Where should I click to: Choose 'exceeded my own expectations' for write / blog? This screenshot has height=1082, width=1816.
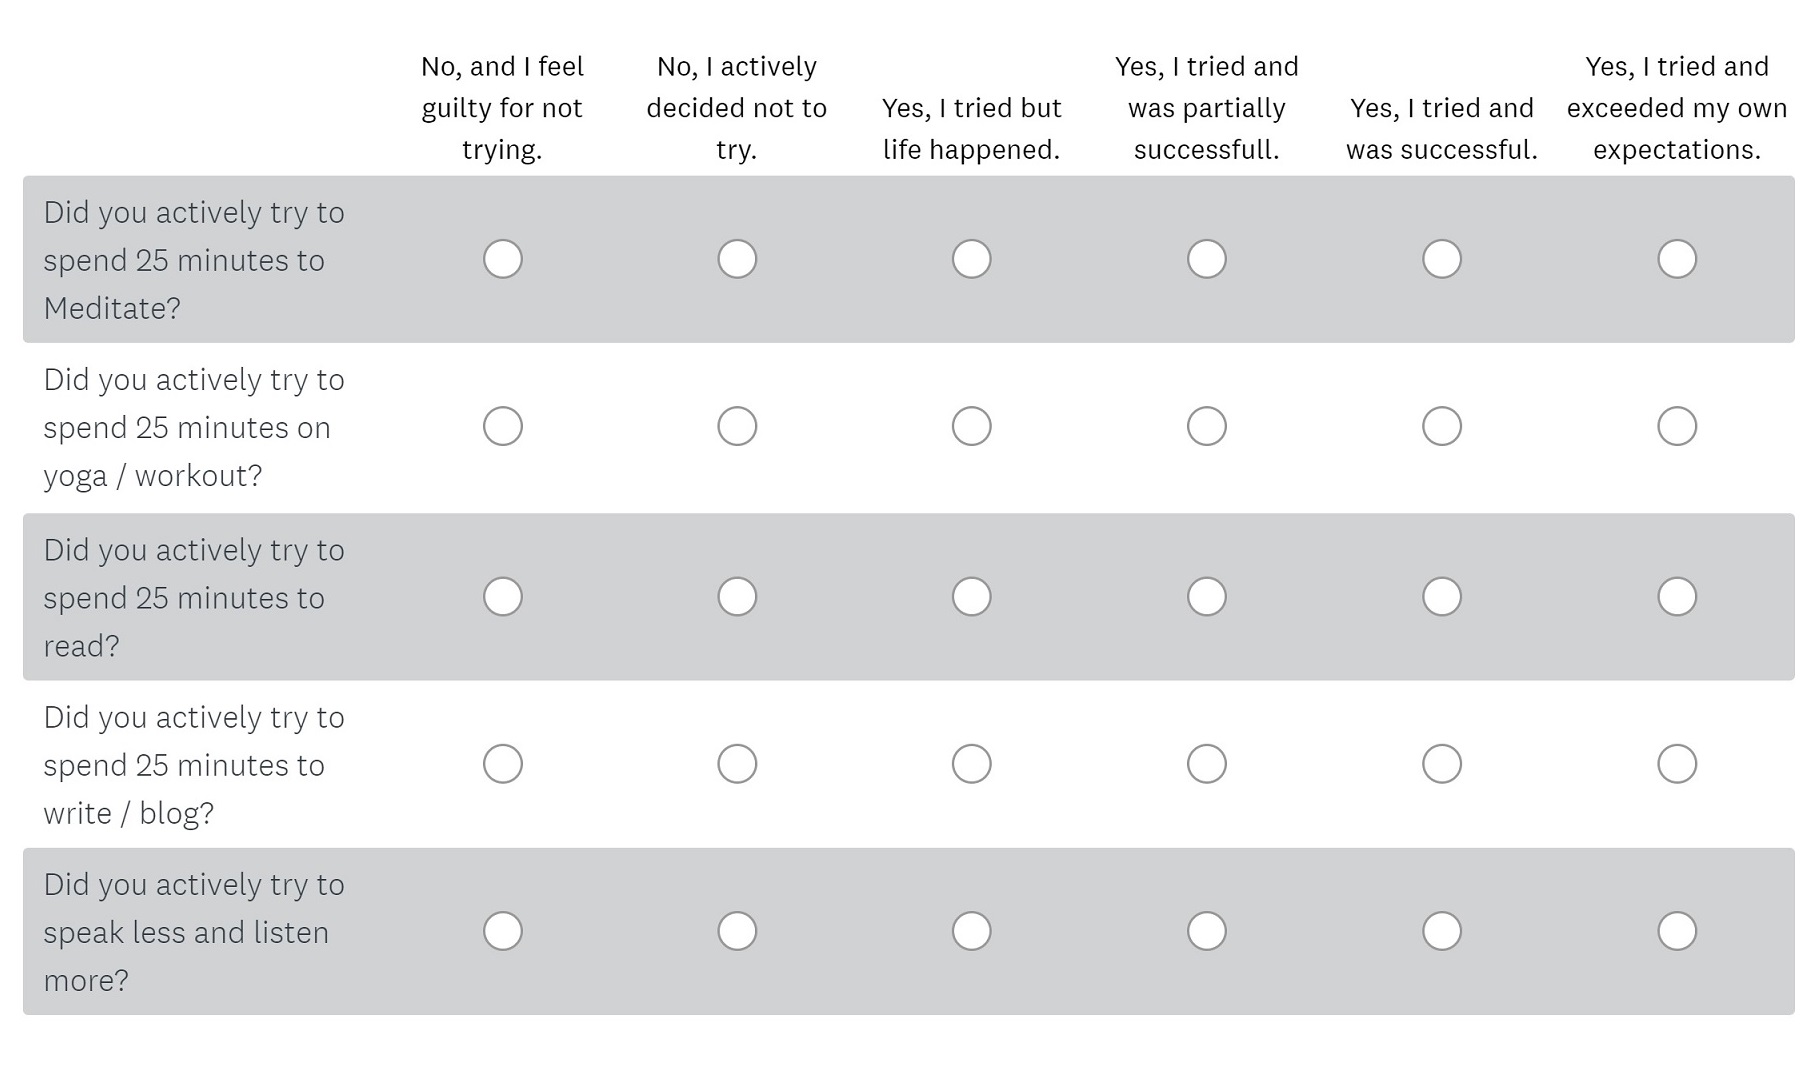[1676, 764]
